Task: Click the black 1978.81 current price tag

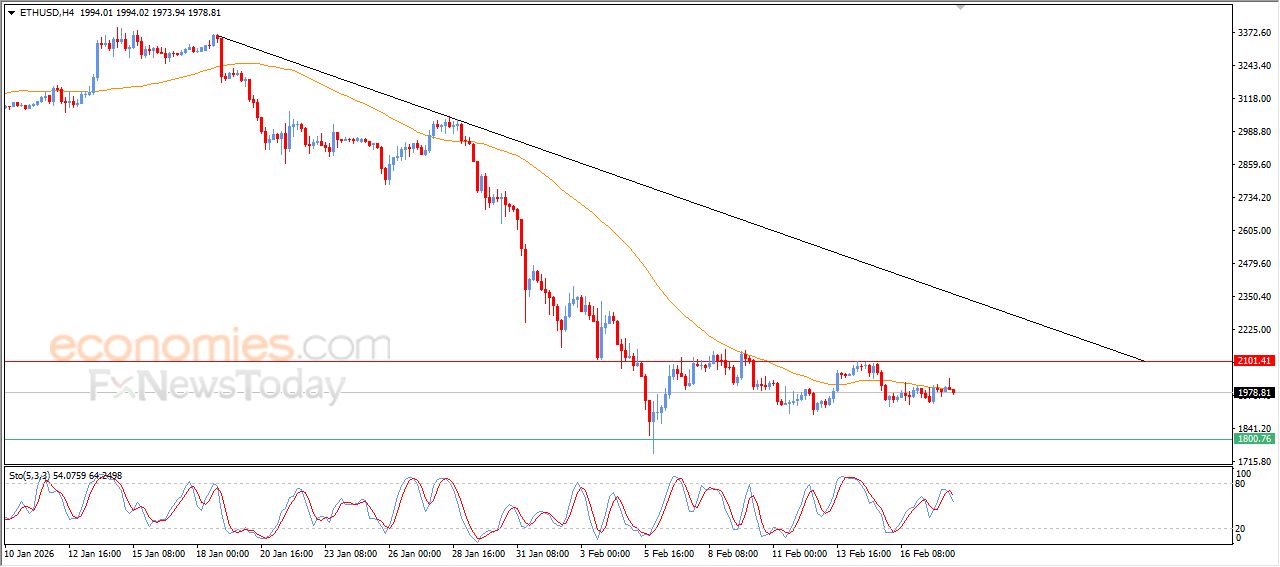Action: [1253, 393]
